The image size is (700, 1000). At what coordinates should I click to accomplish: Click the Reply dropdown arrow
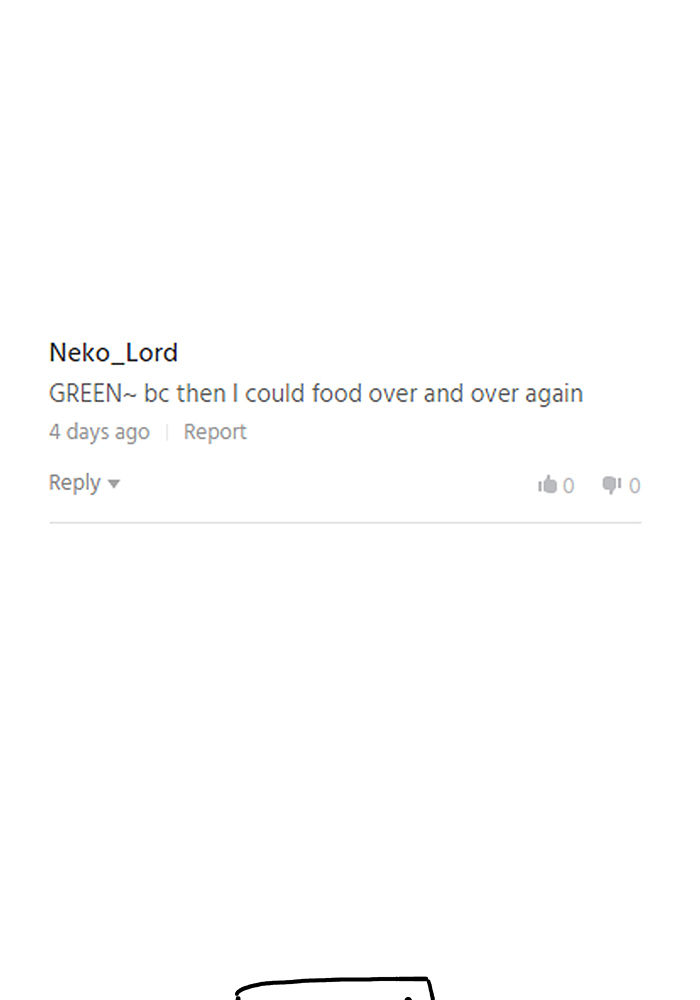(114, 484)
